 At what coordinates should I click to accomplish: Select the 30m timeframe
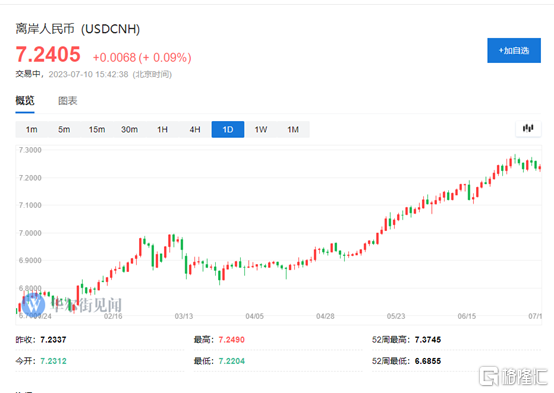[x=129, y=129]
